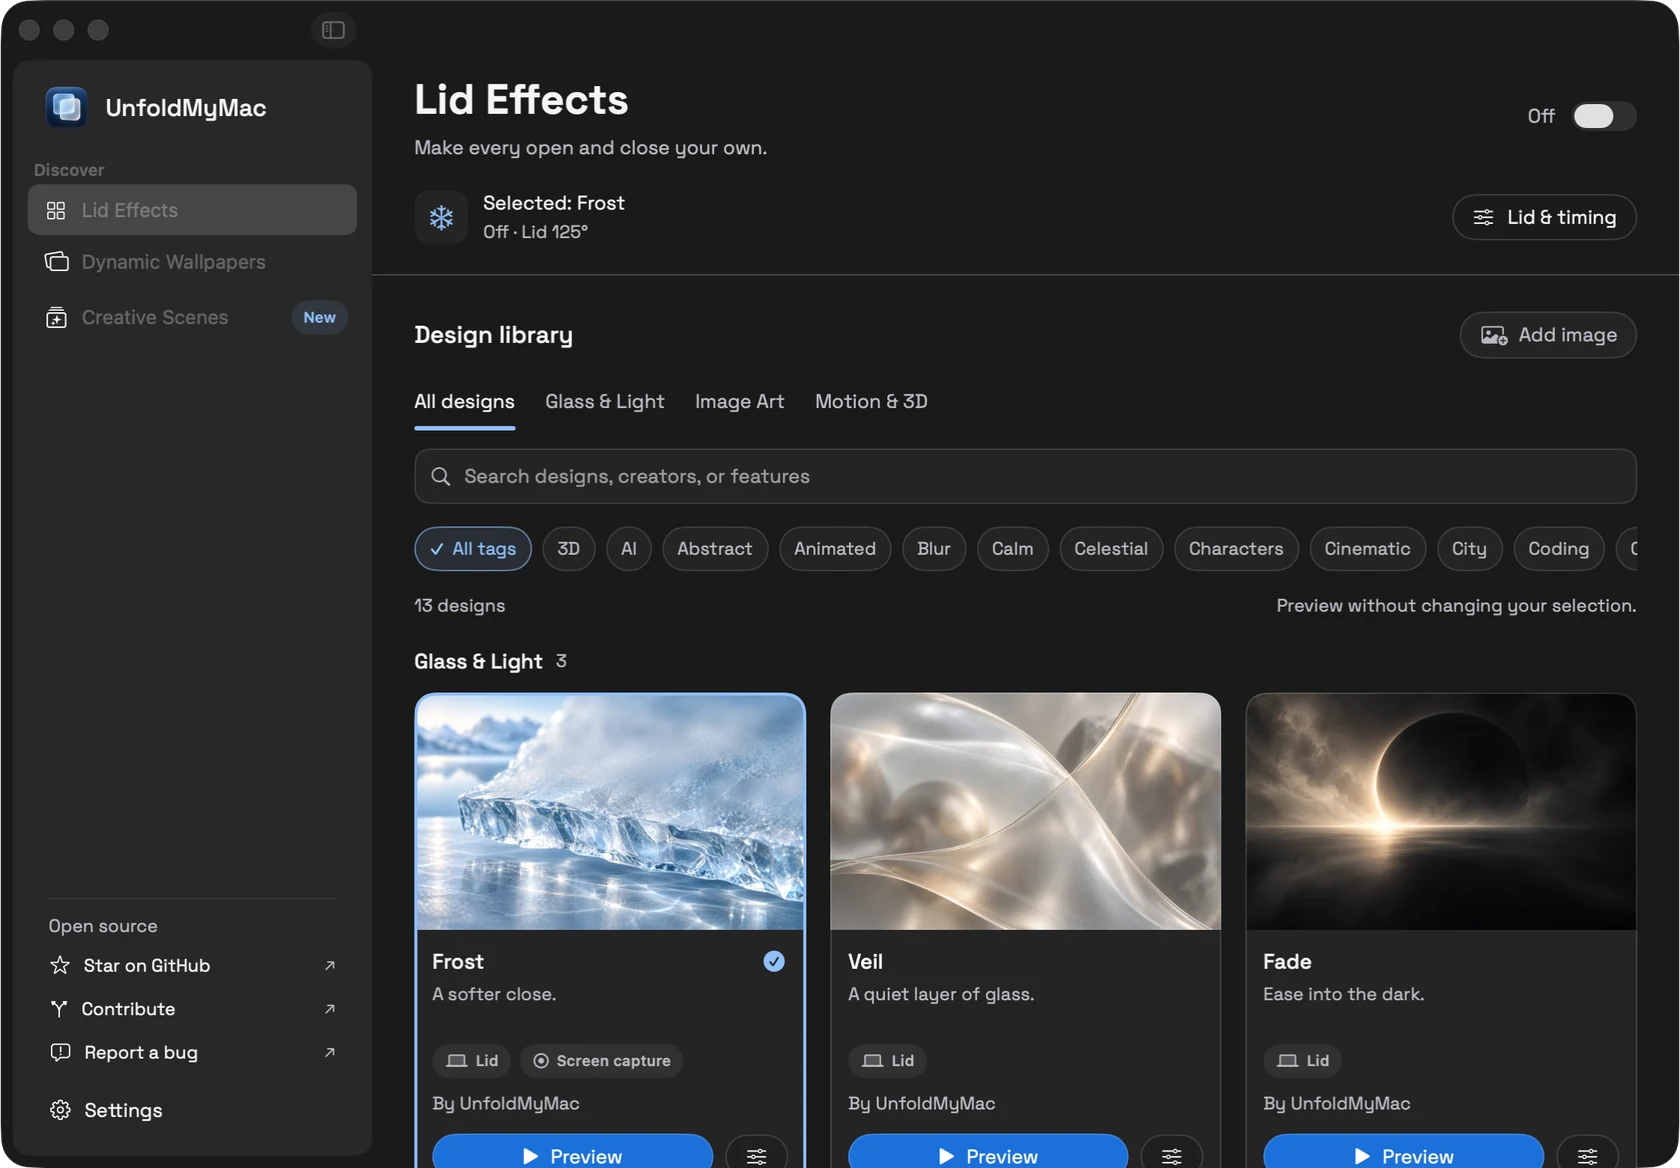This screenshot has height=1168, width=1680.
Task: Switch to the Glass & Light tab
Action: click(x=604, y=402)
